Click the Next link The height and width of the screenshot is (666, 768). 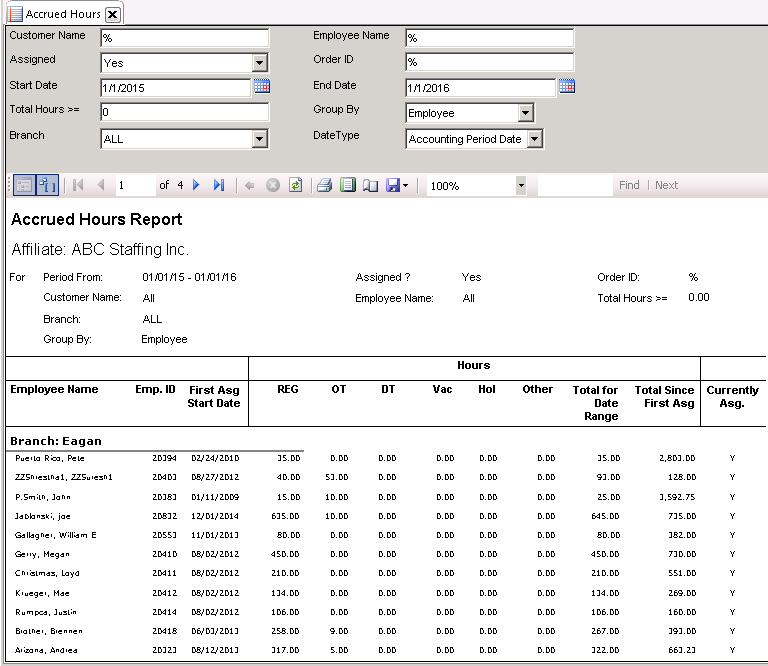[x=666, y=185]
